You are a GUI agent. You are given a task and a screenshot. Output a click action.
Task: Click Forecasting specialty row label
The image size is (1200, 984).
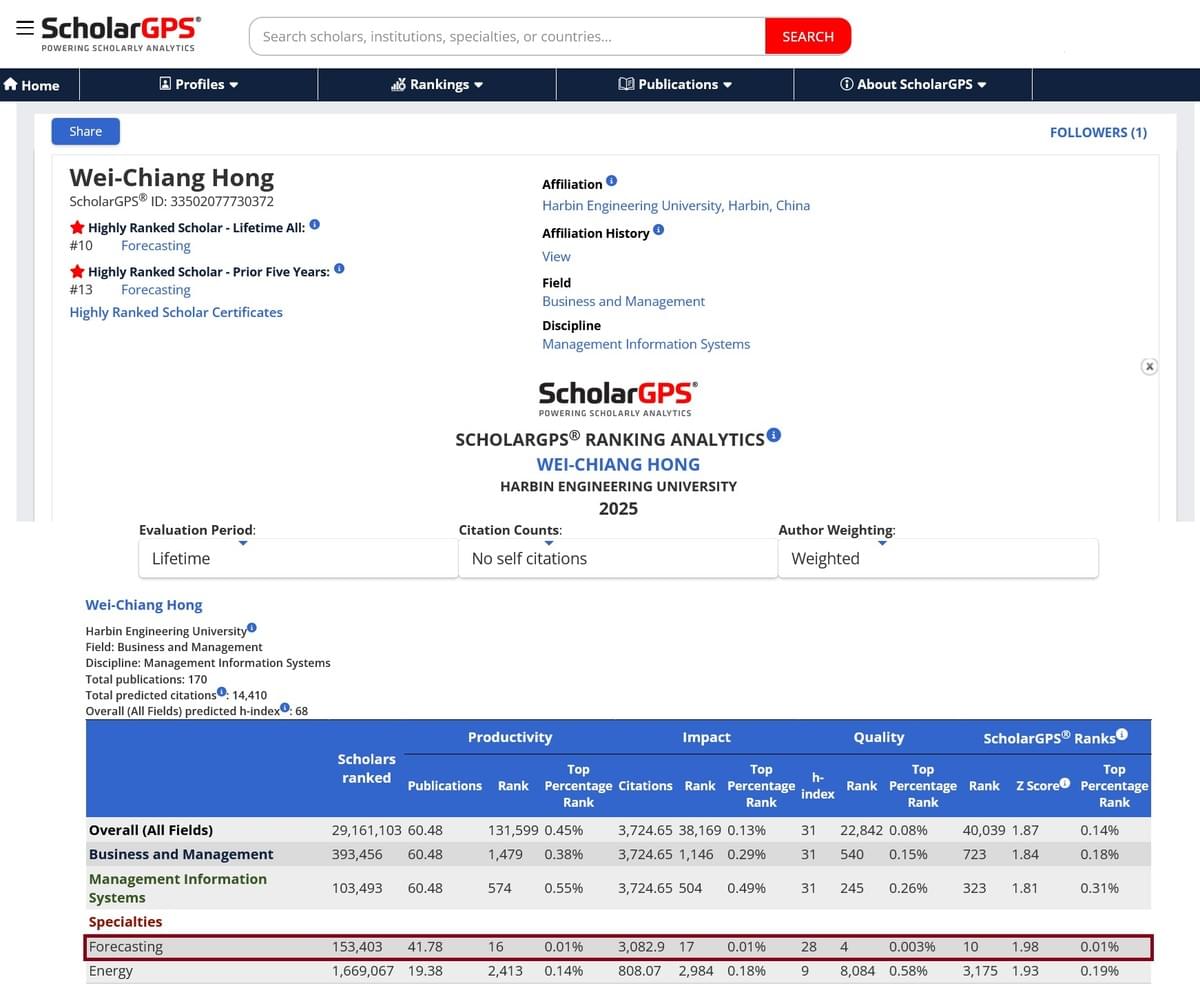coord(126,946)
